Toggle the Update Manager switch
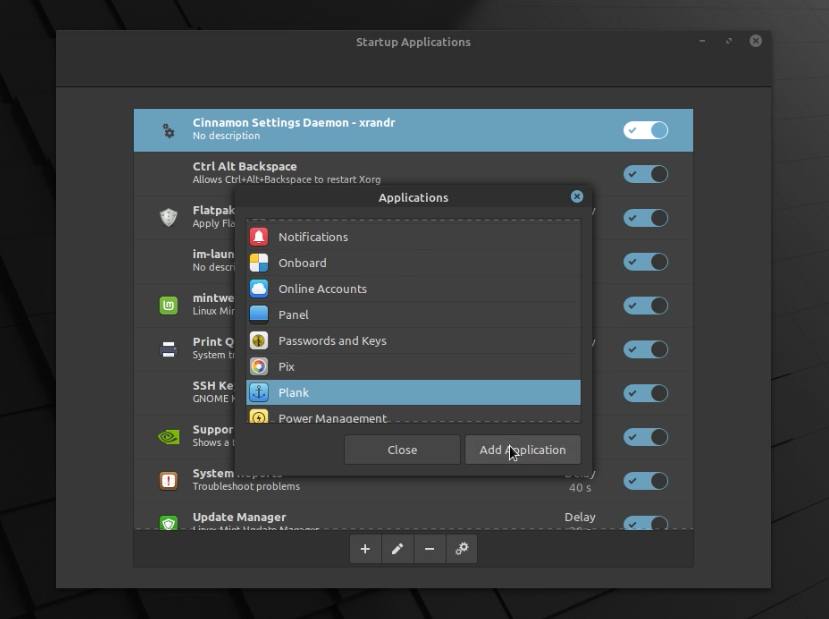Viewport: 829px width, 619px height. tap(645, 522)
